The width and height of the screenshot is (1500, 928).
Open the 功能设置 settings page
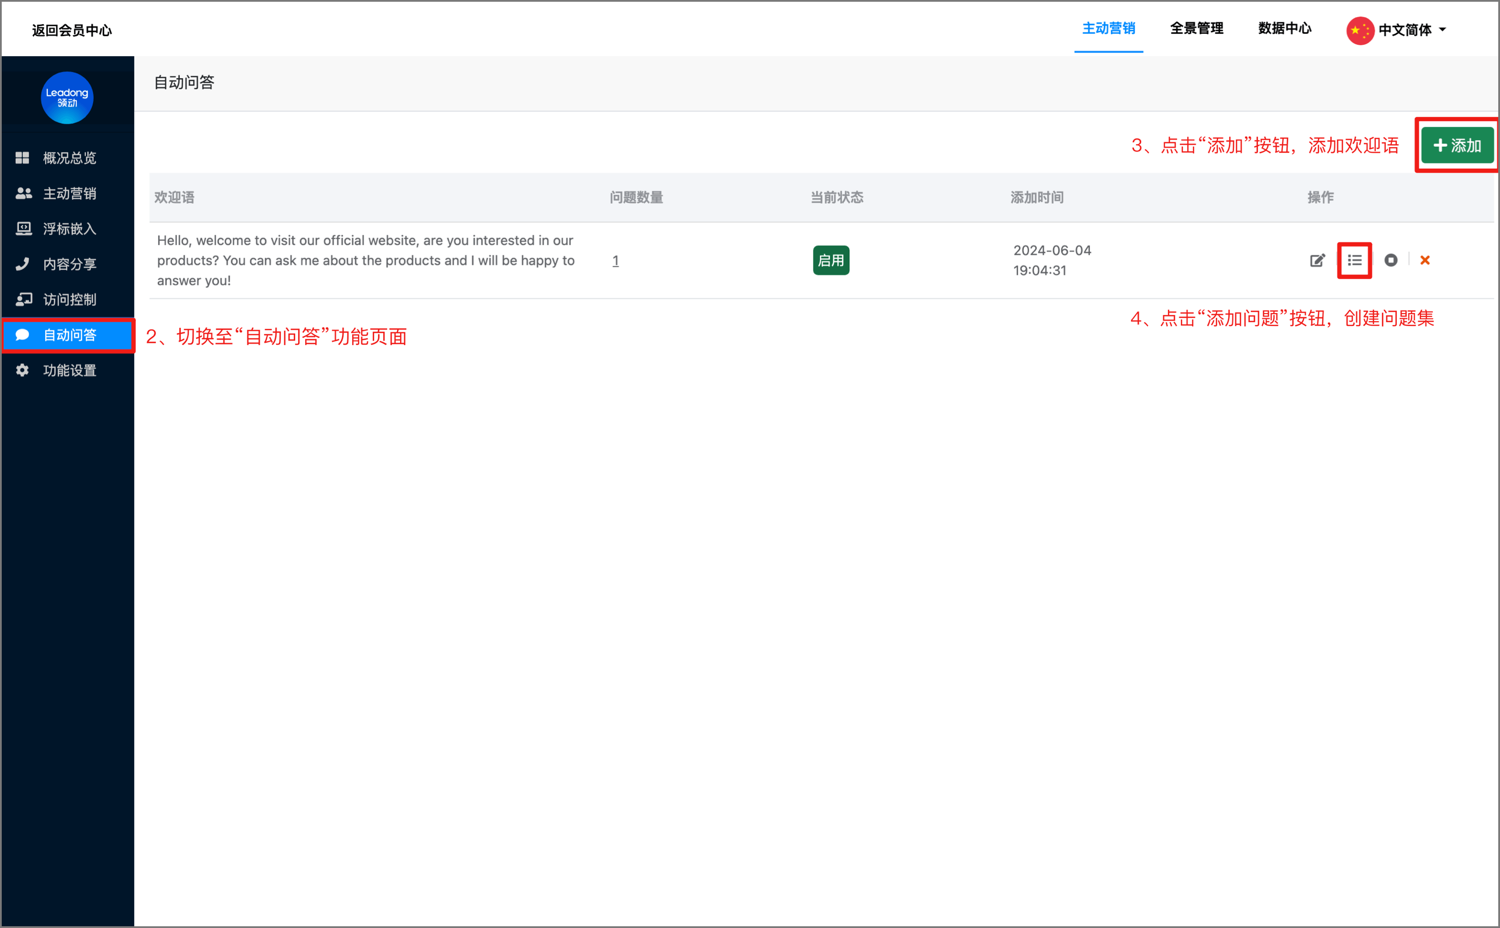67,369
